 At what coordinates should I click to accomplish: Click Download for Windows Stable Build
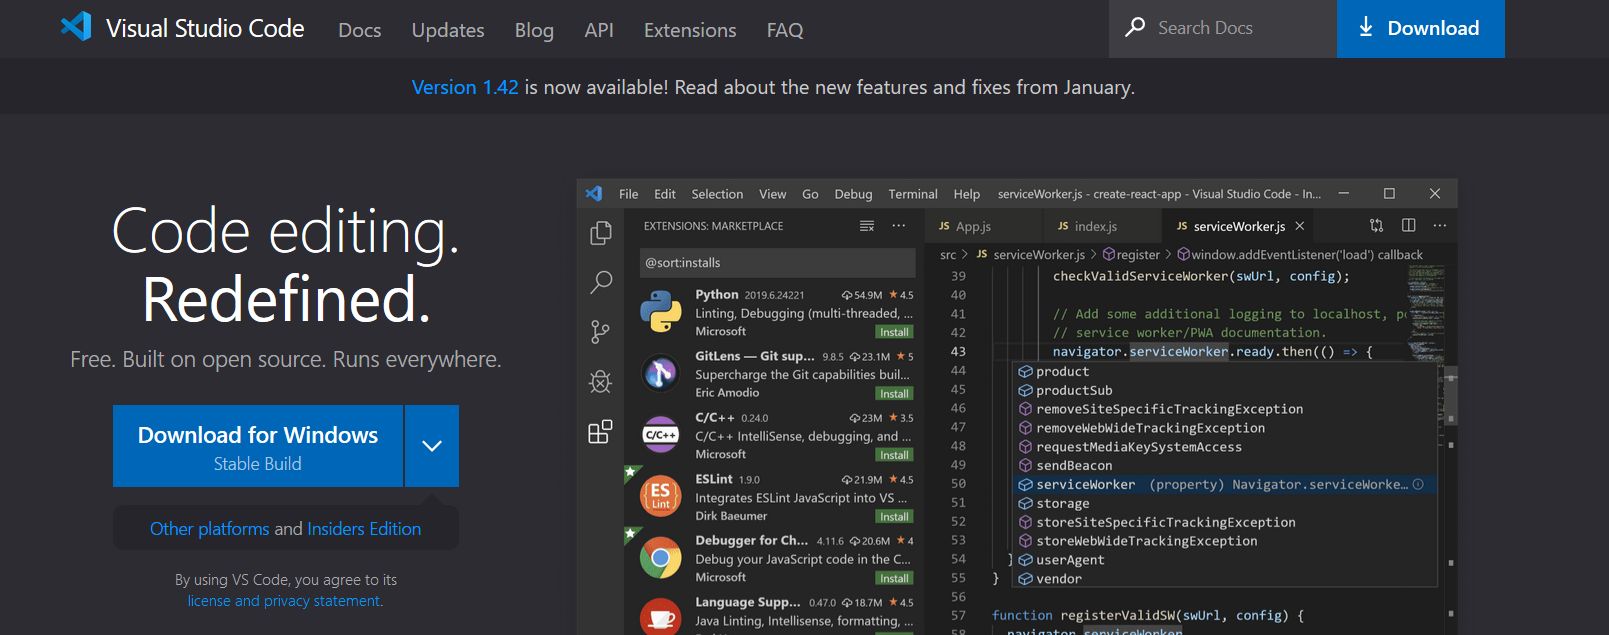coord(258,446)
